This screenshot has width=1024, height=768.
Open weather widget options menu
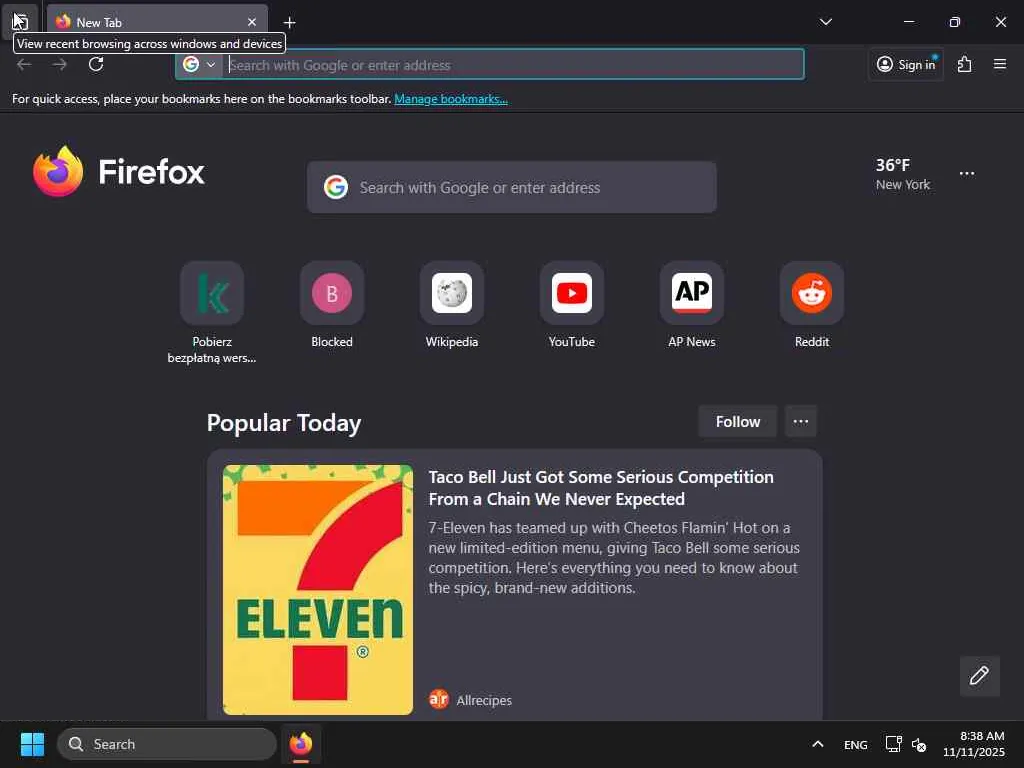967,174
